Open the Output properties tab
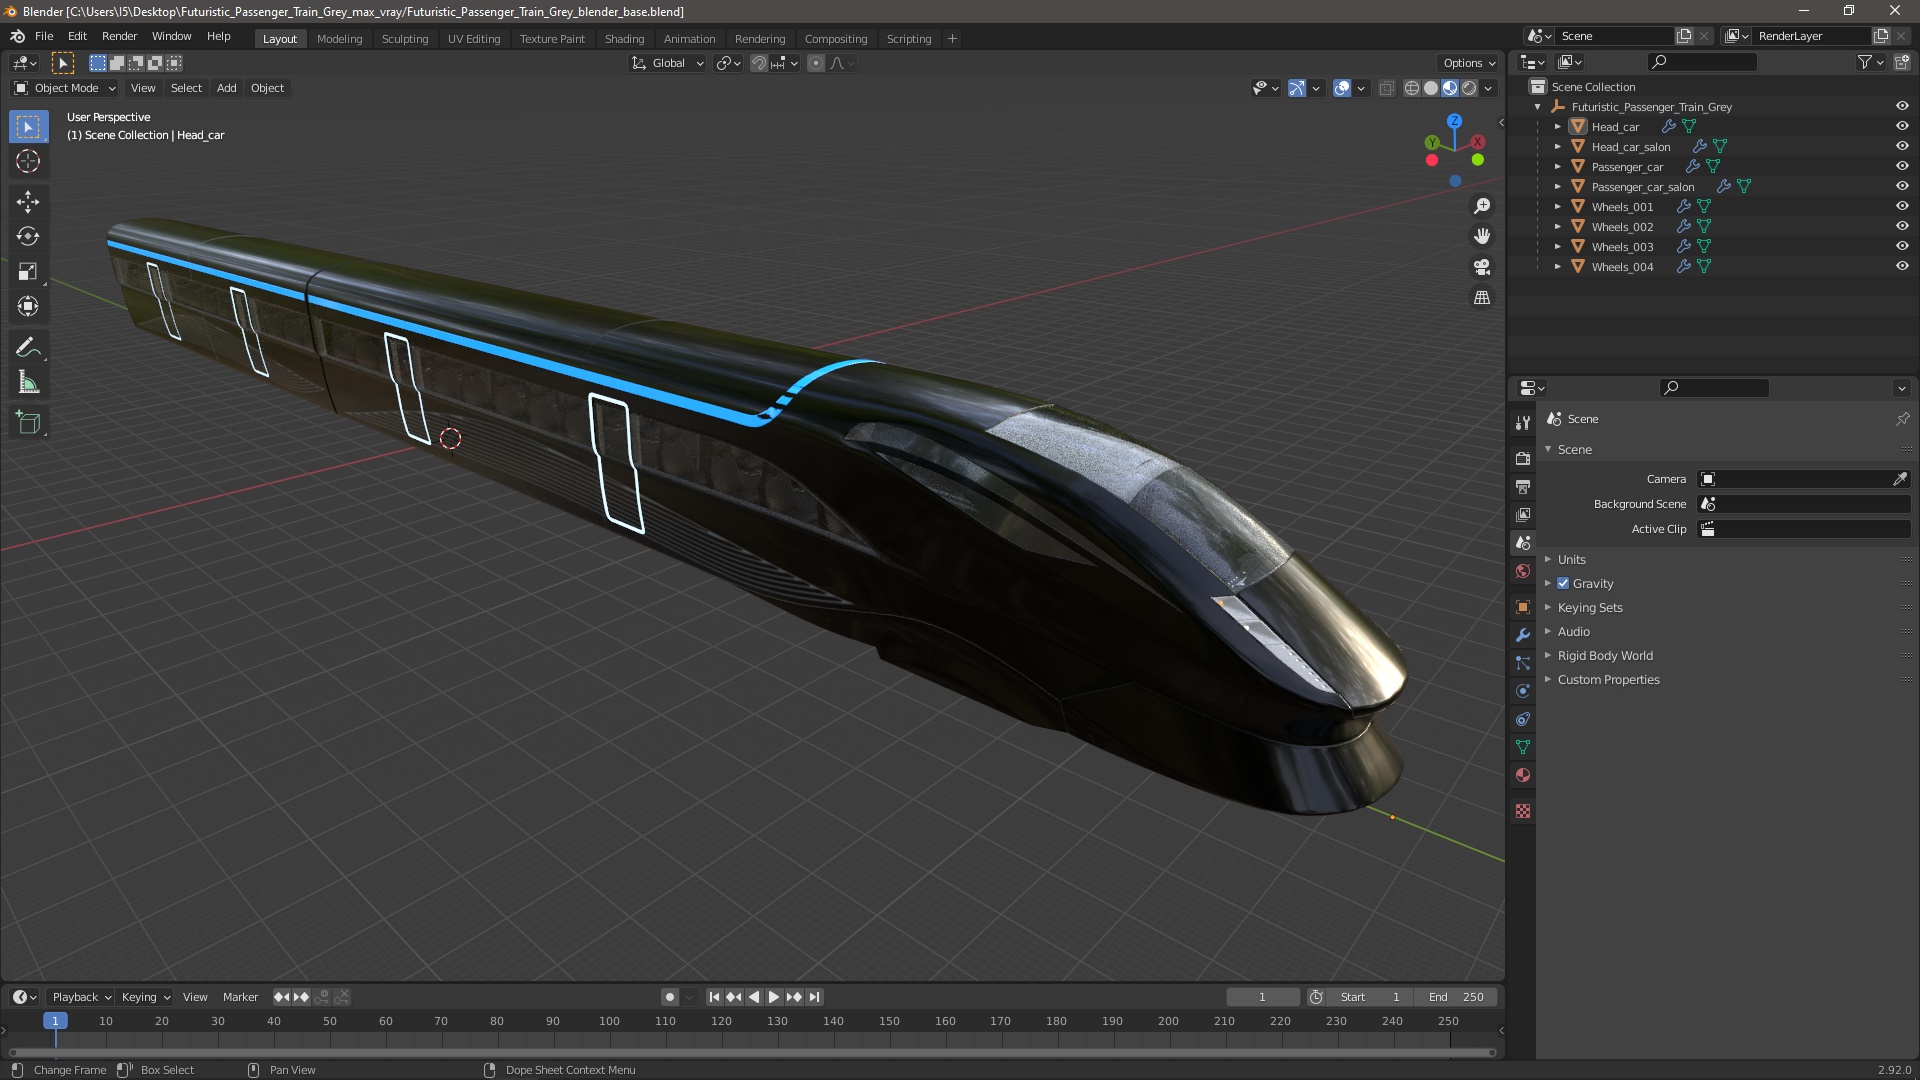The image size is (1920, 1080). pyautogui.click(x=1523, y=486)
